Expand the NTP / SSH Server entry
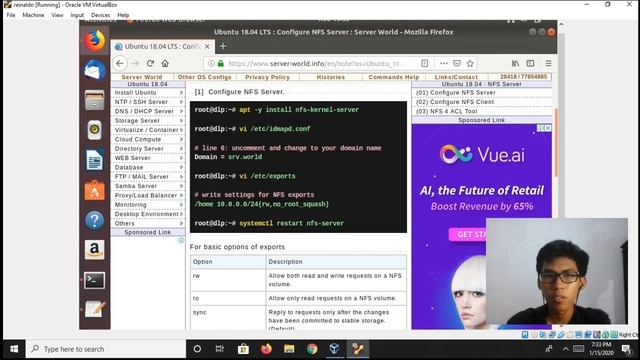Image resolution: width=640 pixels, height=360 pixels. point(148,102)
